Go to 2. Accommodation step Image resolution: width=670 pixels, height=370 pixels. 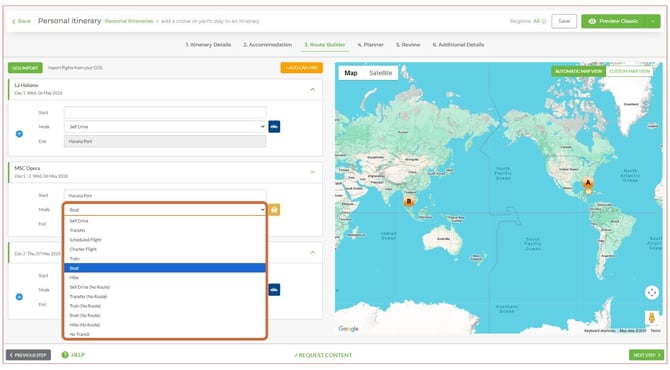pyautogui.click(x=267, y=44)
